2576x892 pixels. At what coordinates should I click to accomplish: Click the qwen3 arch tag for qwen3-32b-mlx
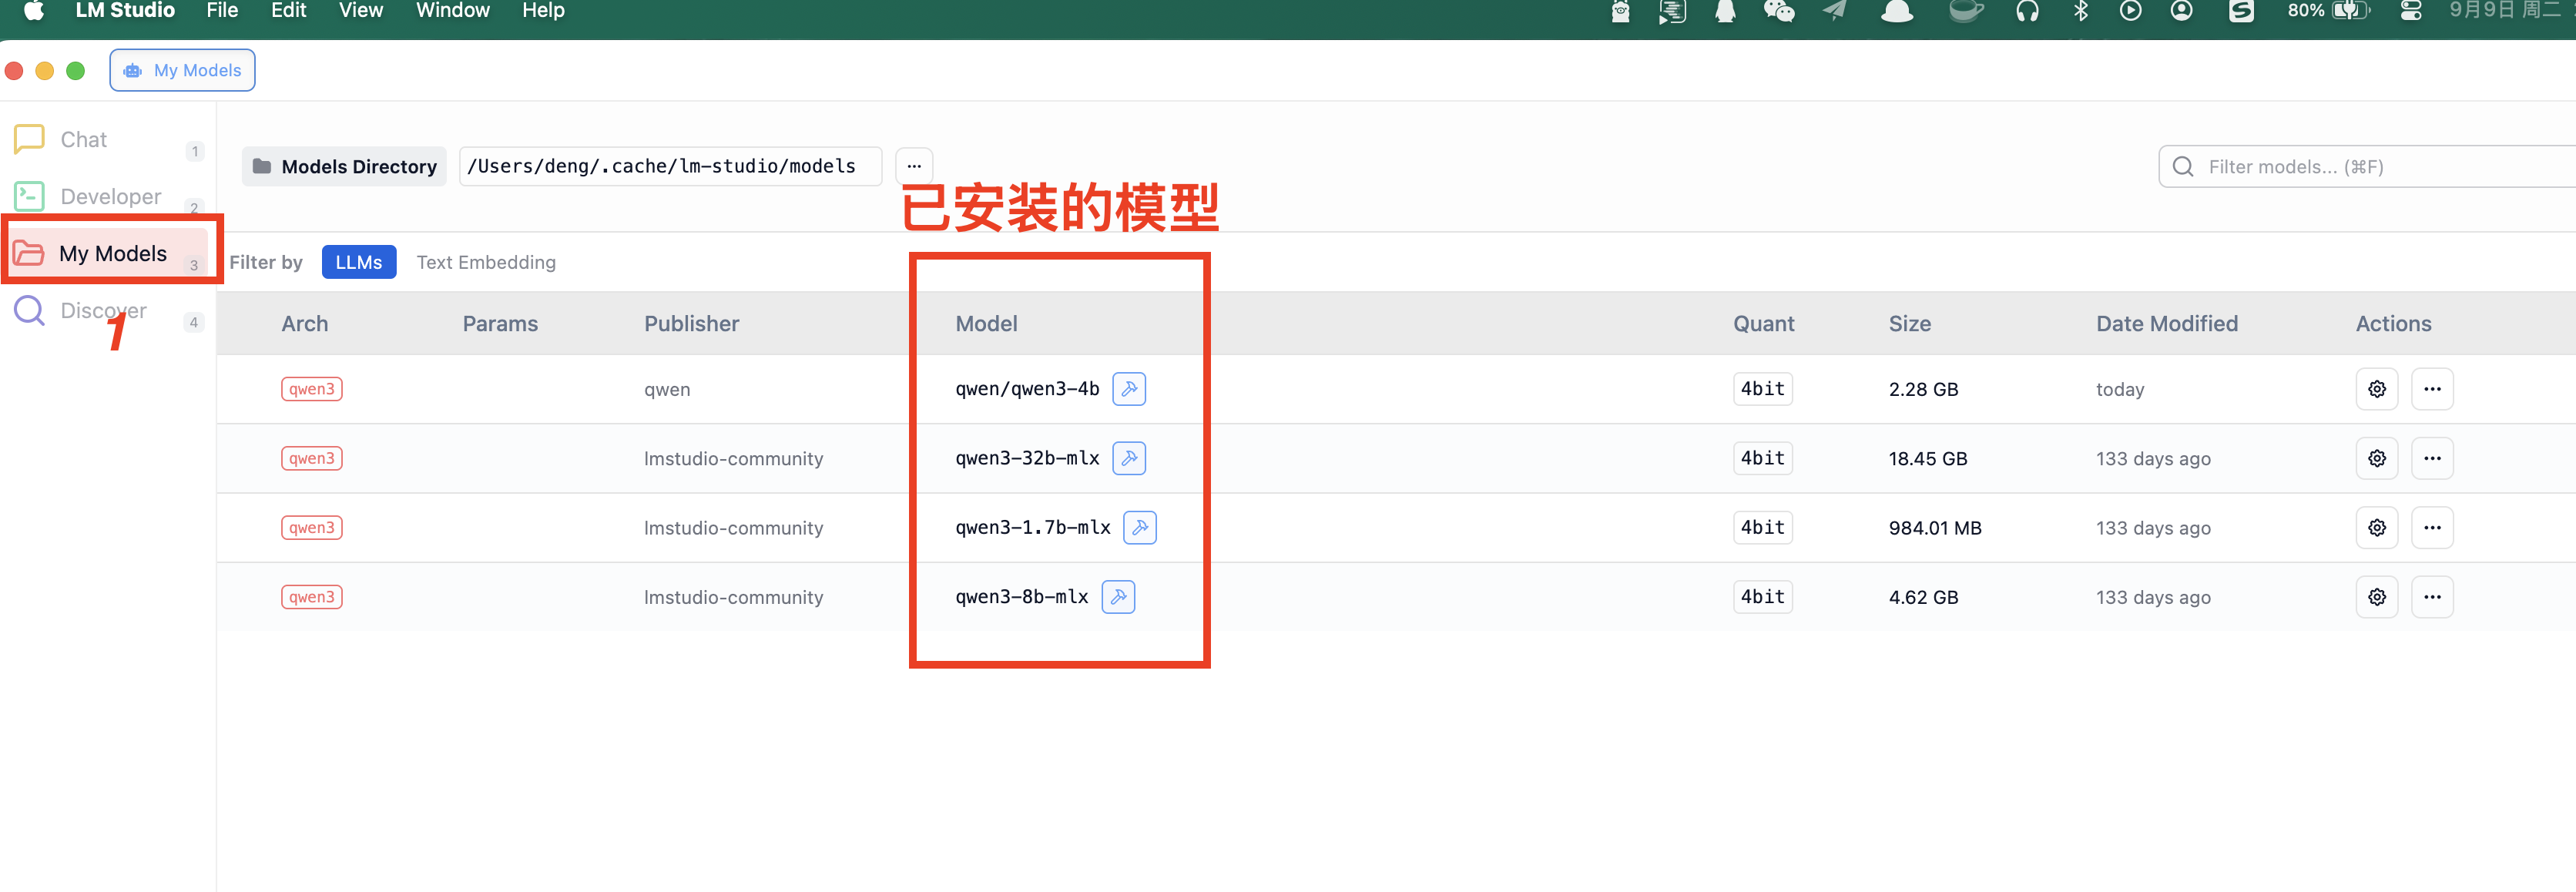tap(312, 458)
